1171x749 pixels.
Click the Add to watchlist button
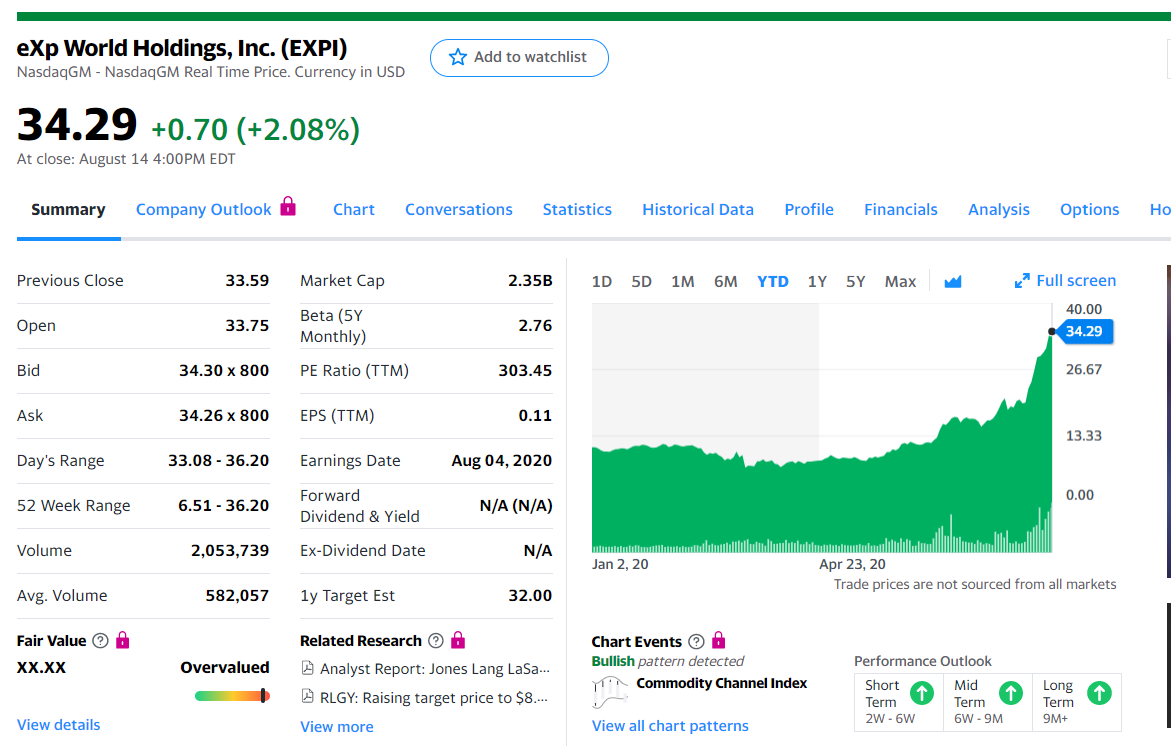(x=519, y=58)
